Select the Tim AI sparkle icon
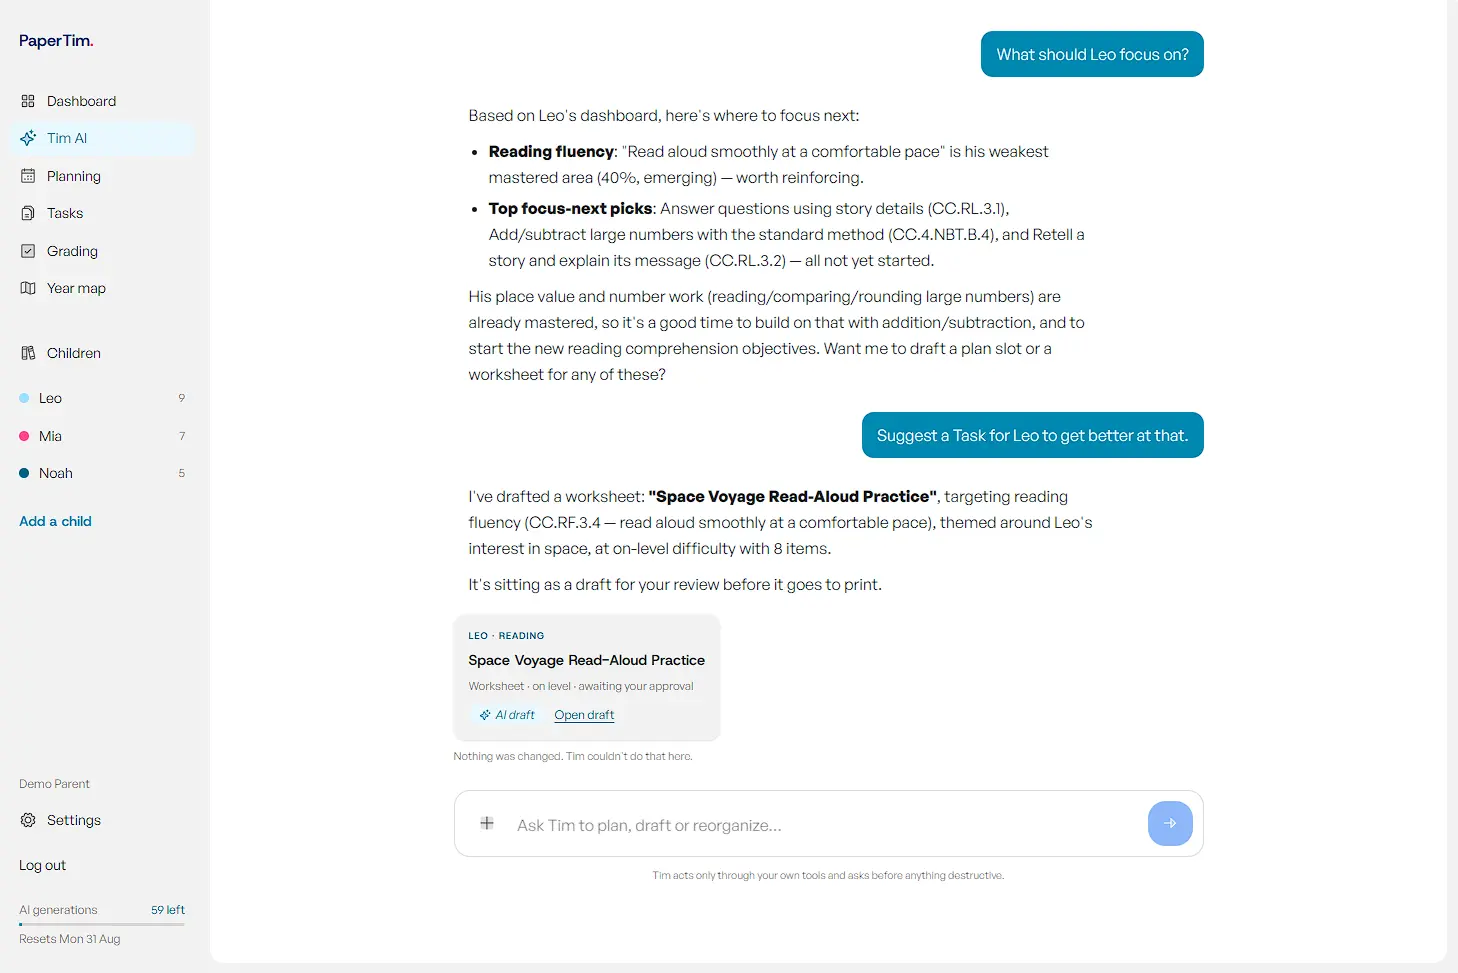 point(28,138)
